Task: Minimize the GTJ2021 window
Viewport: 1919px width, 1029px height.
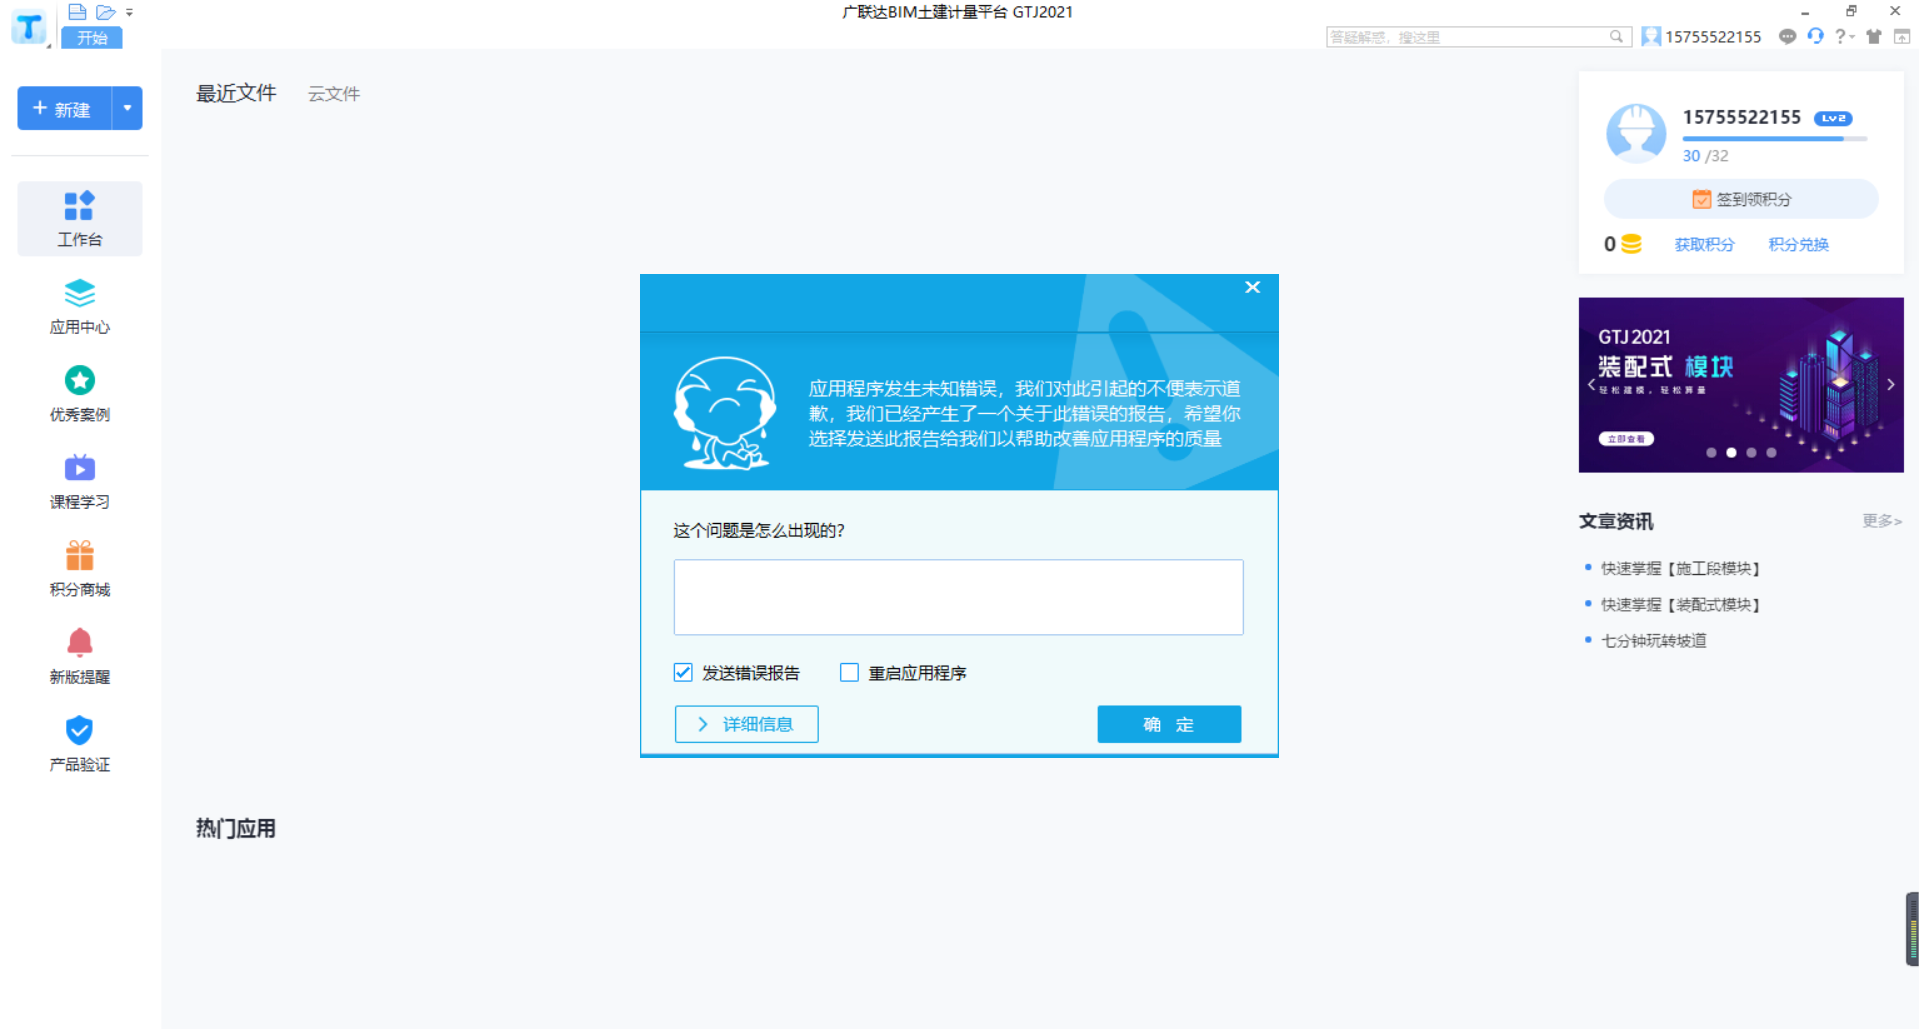Action: pos(1805,12)
